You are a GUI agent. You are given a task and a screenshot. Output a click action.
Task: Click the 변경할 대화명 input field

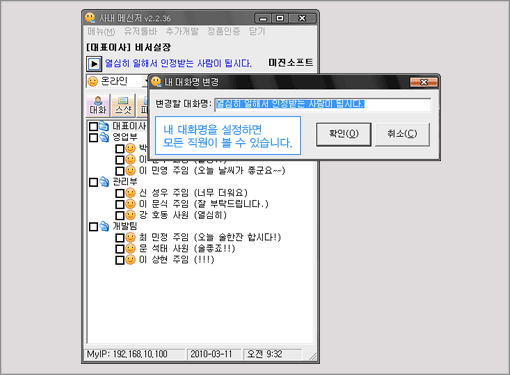[322, 105]
